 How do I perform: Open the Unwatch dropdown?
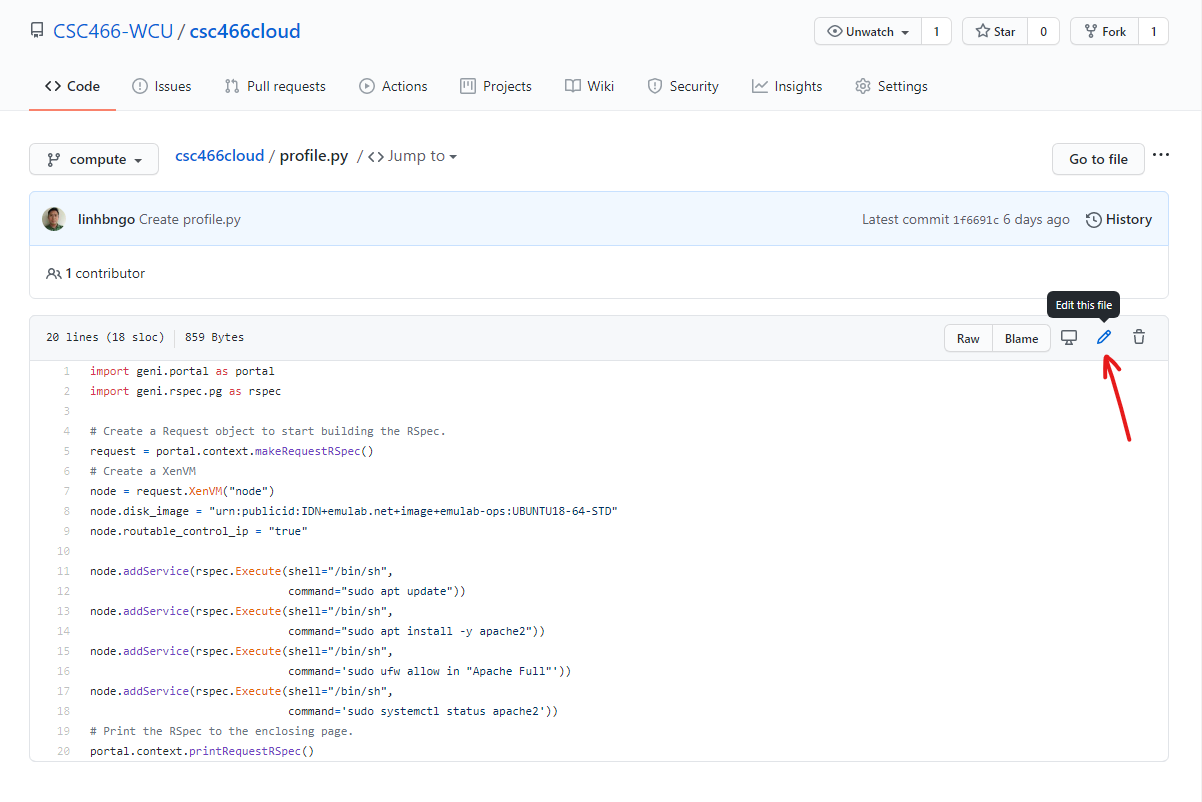coord(868,32)
